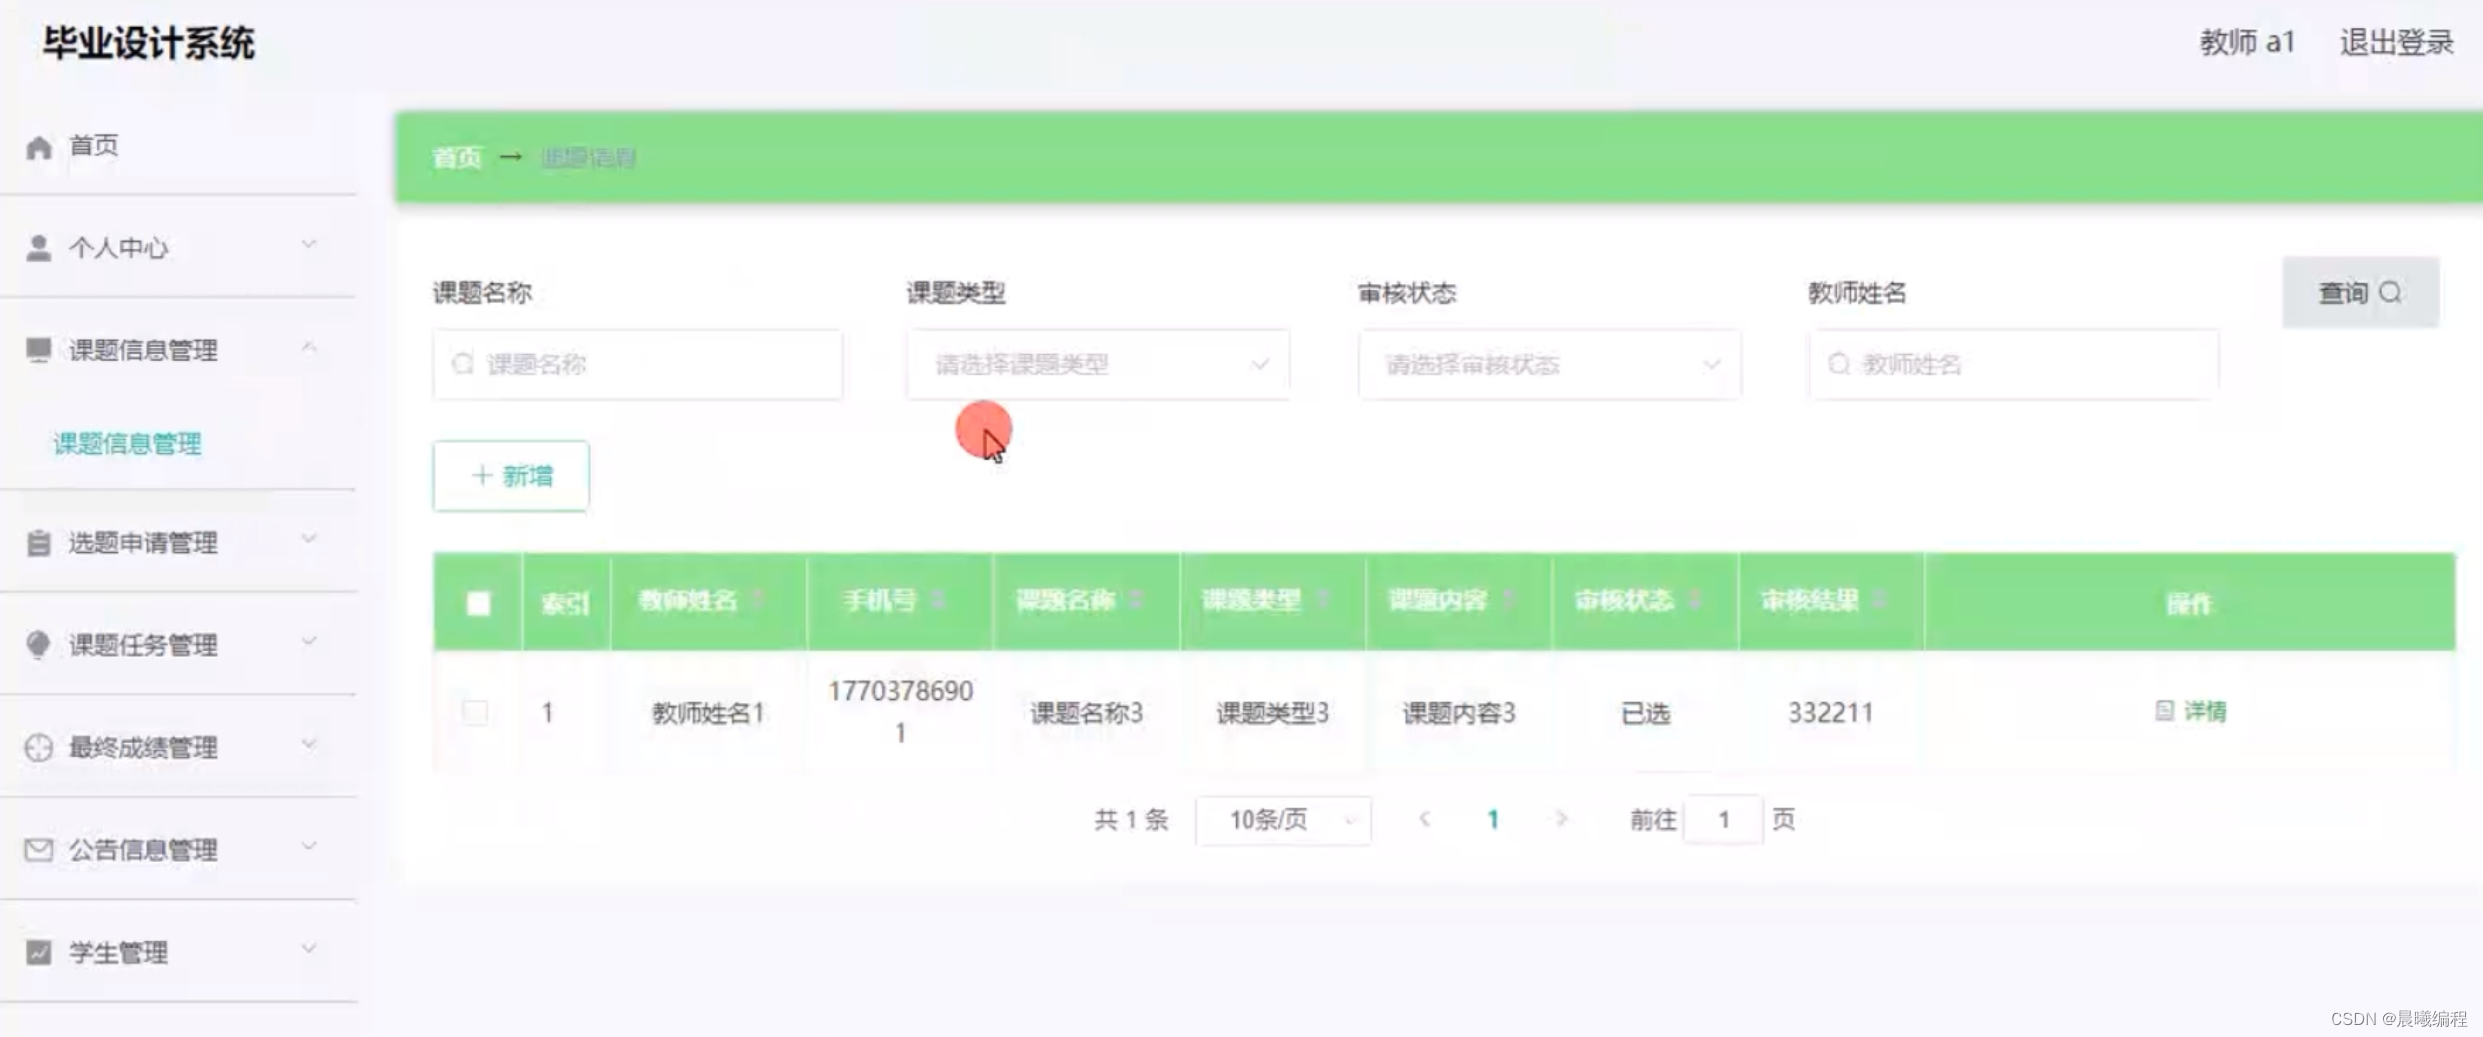Open the 课题类型 dropdown

click(1098, 365)
